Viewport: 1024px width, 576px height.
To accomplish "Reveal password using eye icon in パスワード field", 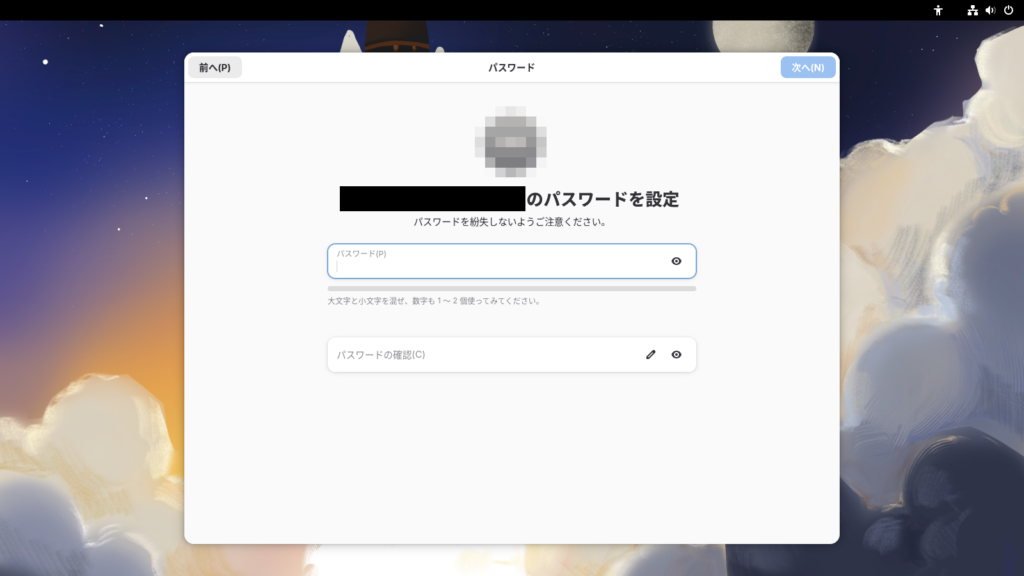I will (x=676, y=261).
